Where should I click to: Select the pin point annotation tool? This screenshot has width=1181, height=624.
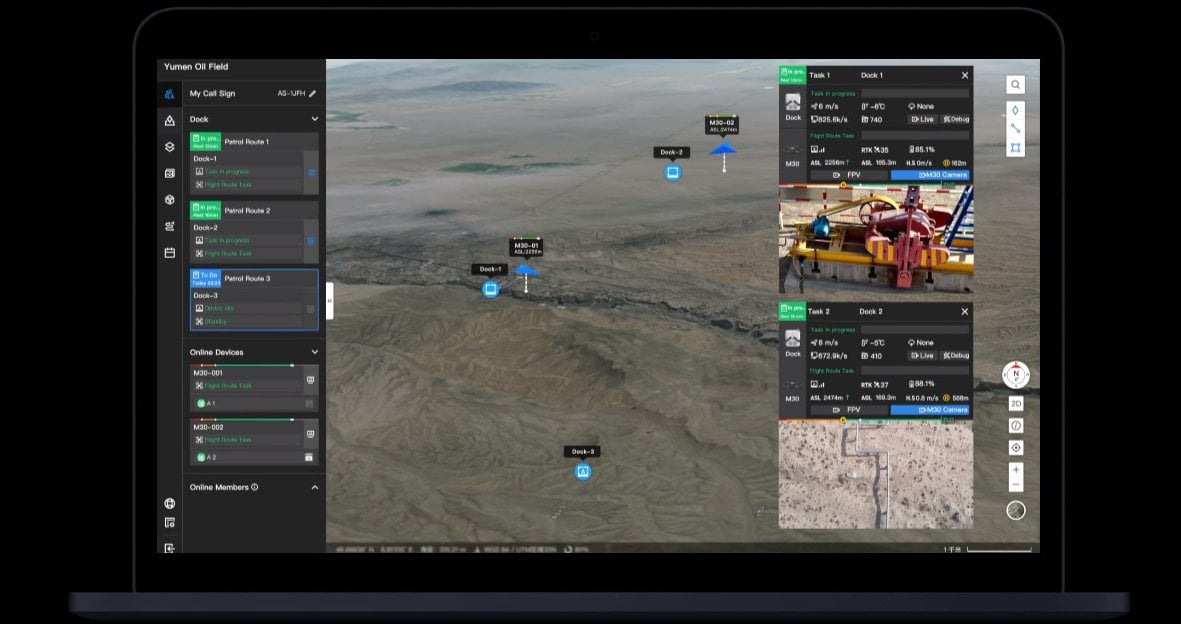(x=1016, y=110)
